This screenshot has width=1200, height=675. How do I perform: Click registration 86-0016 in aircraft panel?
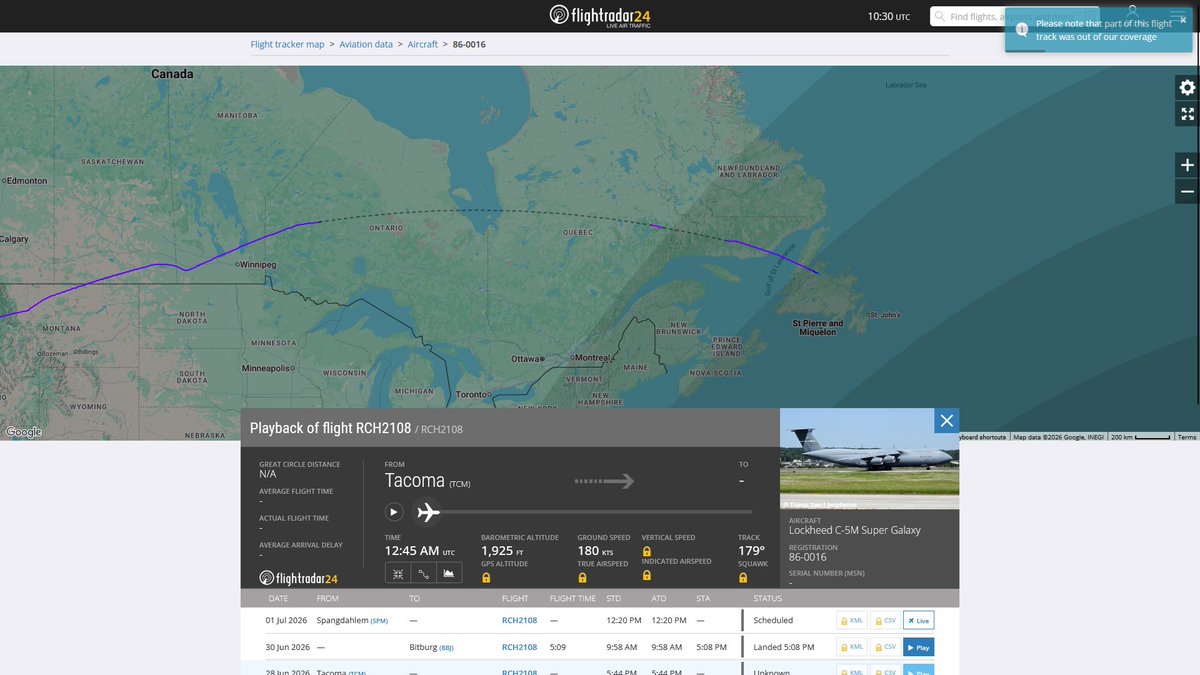808,557
